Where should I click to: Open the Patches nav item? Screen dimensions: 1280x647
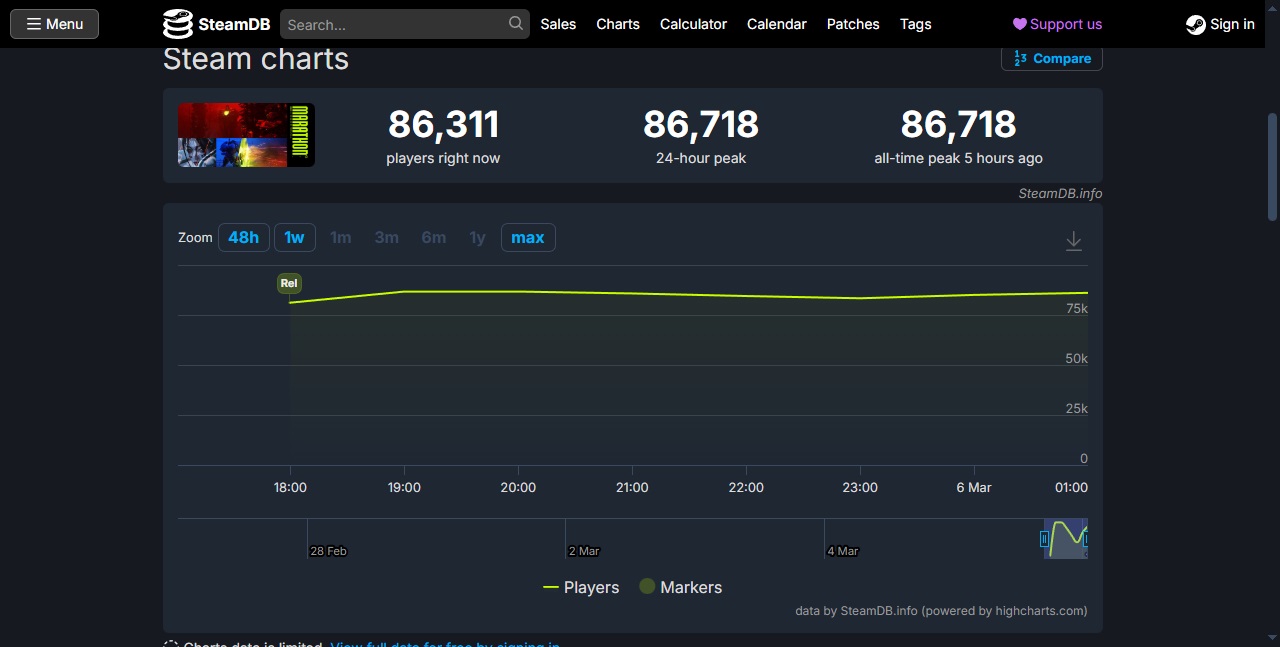tap(853, 24)
